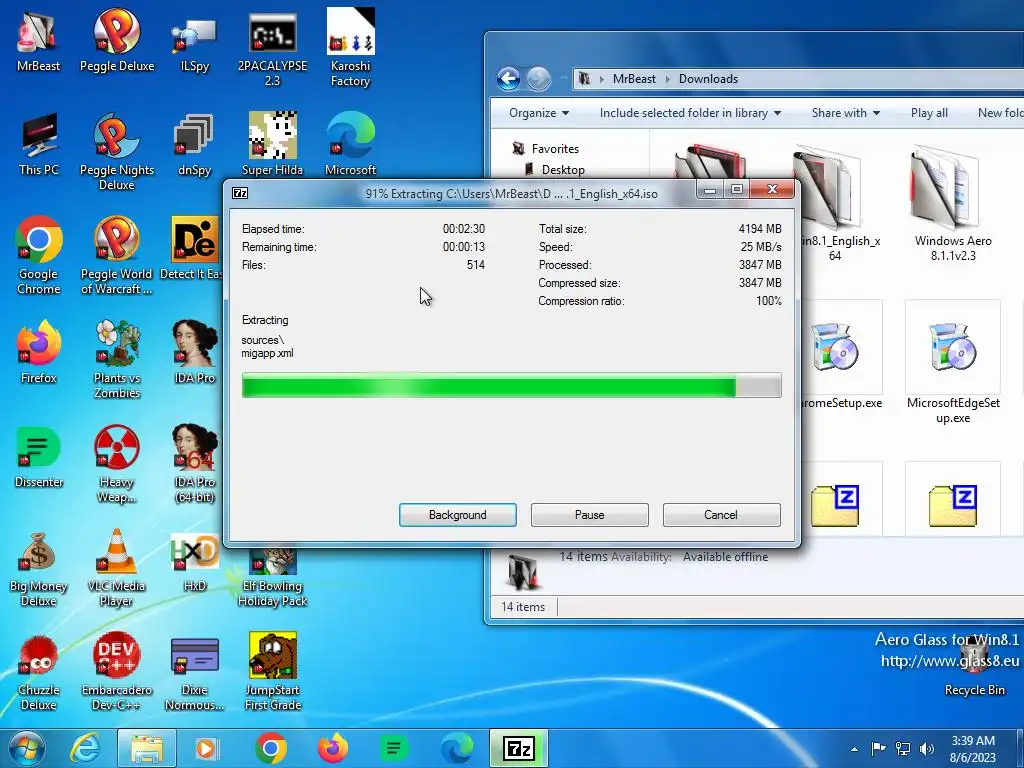Launch Big Money Deluxe desktop shortcut
Screen dimensions: 1024x768
(x=39, y=568)
